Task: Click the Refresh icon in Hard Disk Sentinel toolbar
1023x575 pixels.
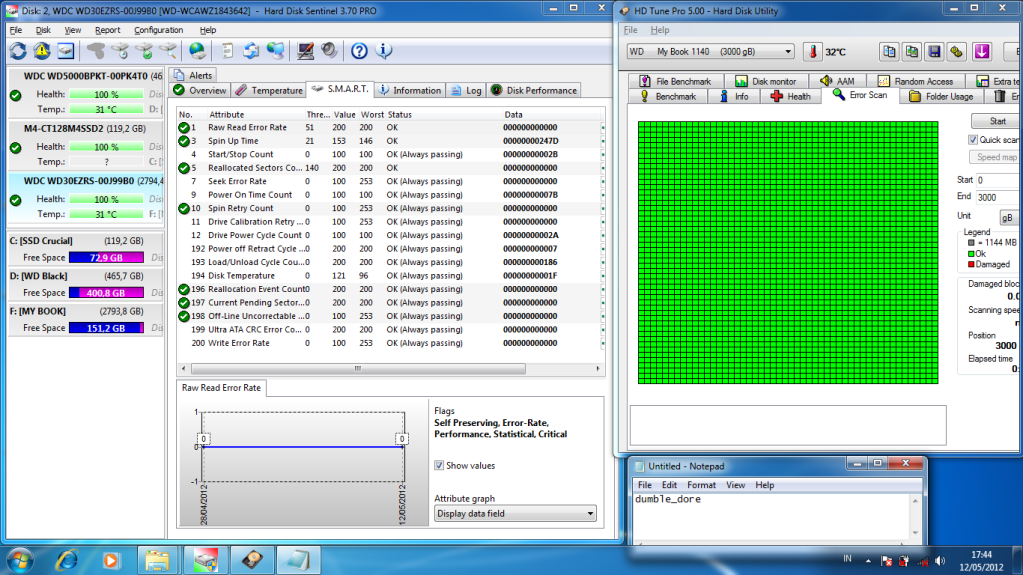Action: click(18, 51)
